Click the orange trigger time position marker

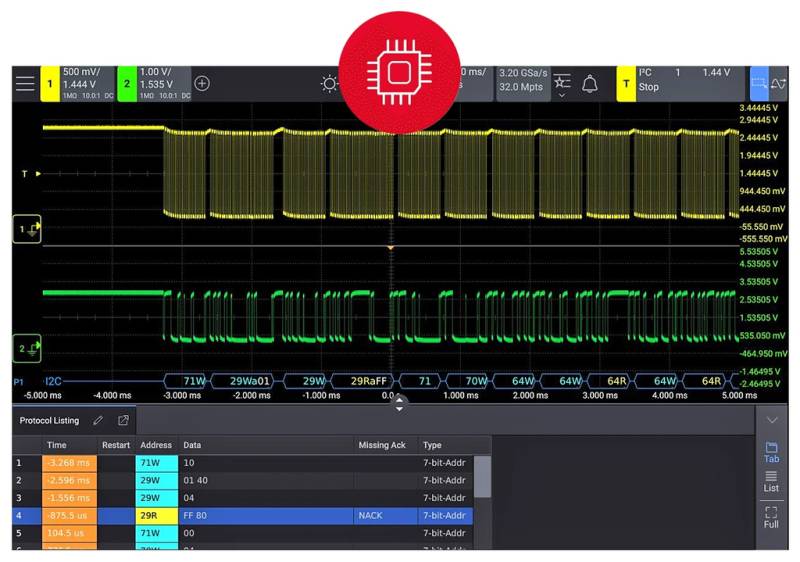point(390,248)
